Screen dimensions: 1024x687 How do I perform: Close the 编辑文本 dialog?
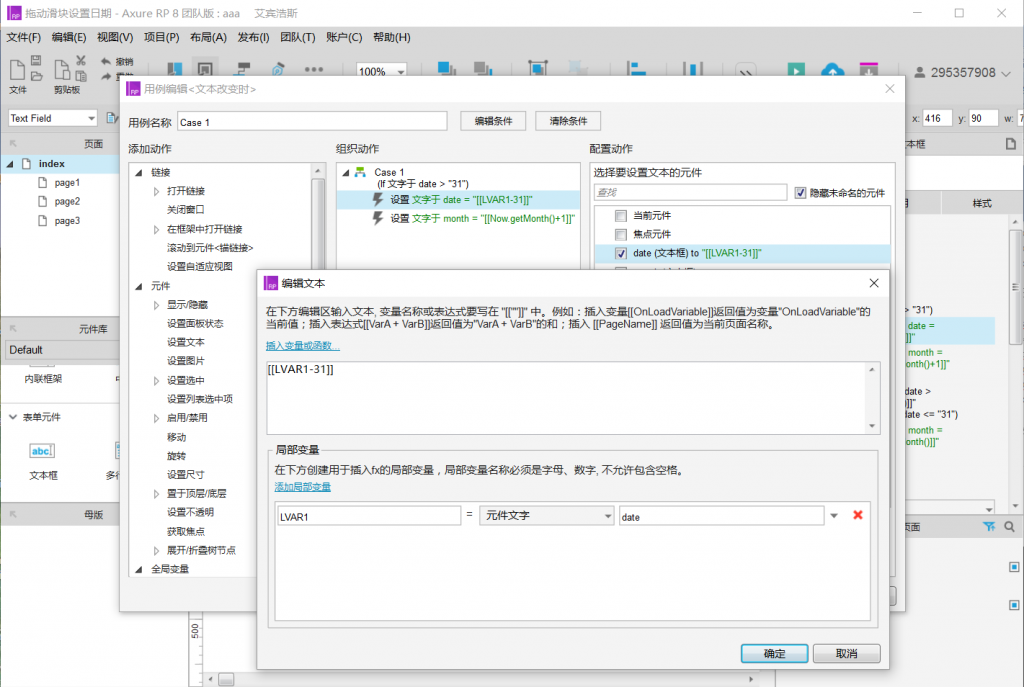pyautogui.click(x=874, y=283)
